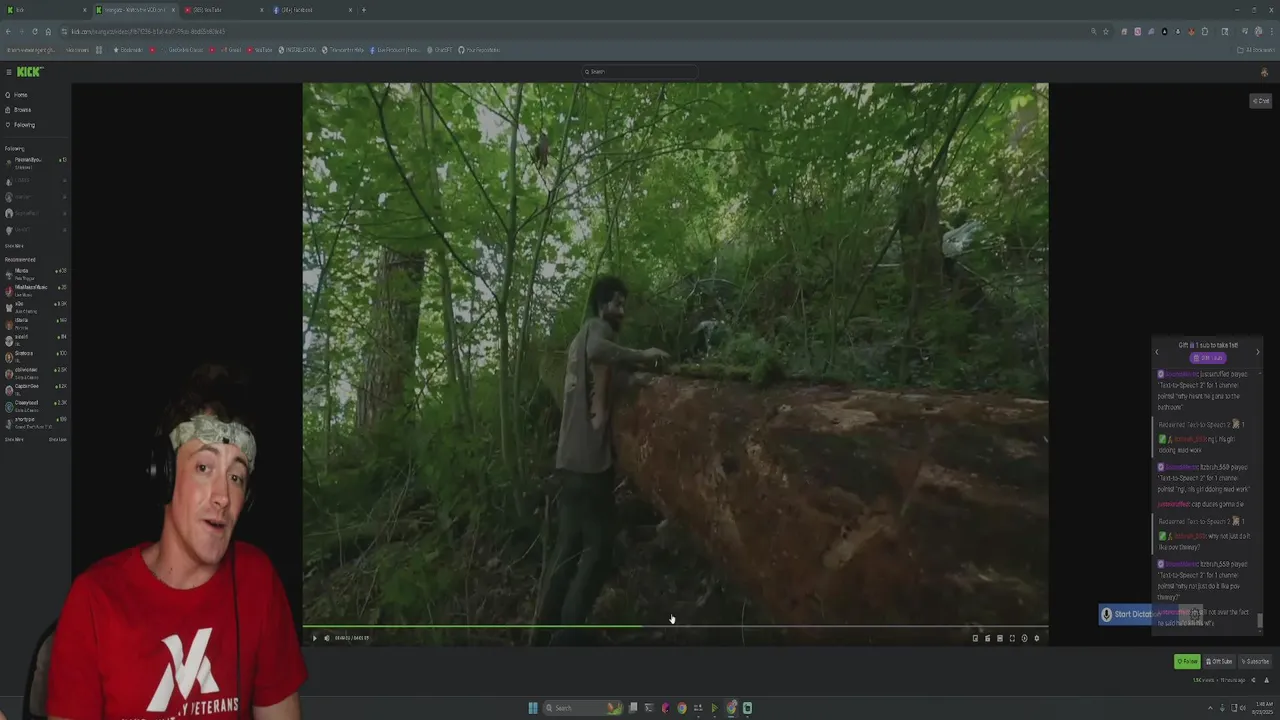The image size is (1280, 720).
Task: Toggle theater mode on video player
Action: pyautogui.click(x=1000, y=638)
